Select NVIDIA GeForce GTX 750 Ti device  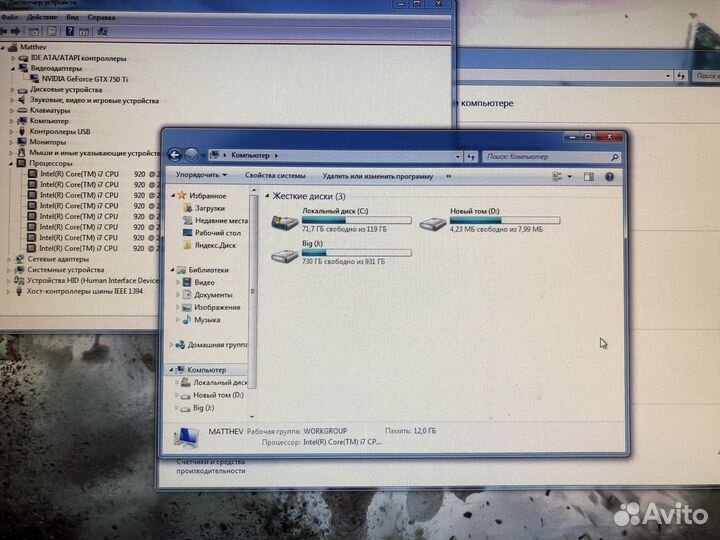85,79
